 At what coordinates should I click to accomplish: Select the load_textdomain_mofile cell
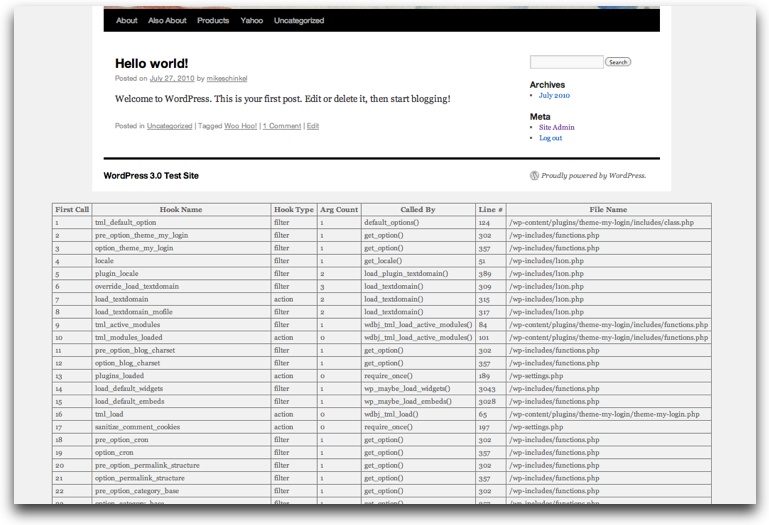[181, 312]
